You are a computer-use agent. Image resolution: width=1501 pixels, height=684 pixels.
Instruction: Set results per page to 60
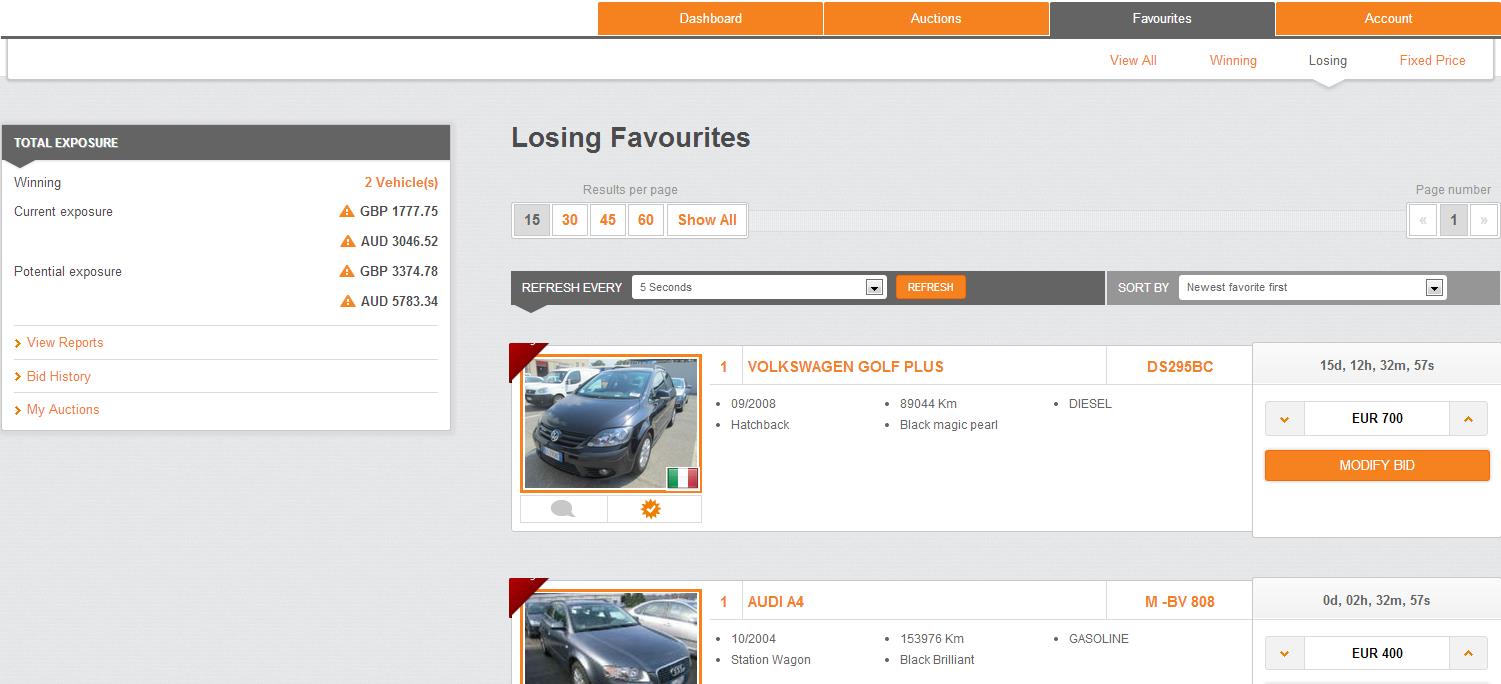point(646,220)
